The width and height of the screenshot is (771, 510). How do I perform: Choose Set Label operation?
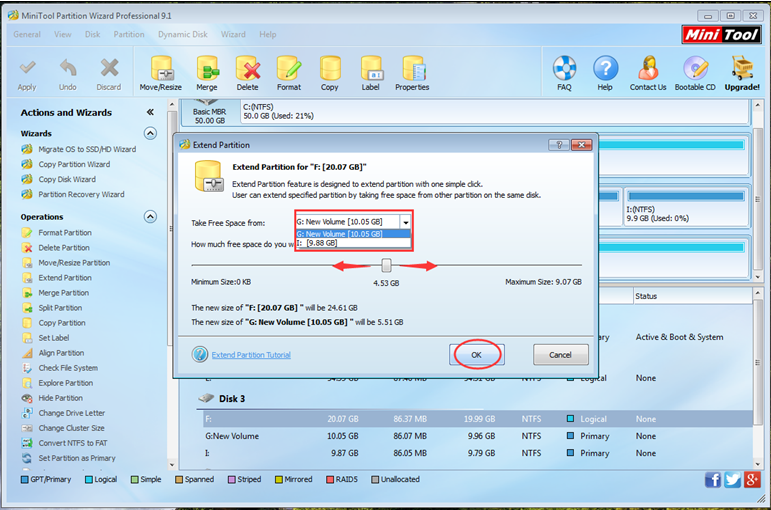pyautogui.click(x=54, y=338)
